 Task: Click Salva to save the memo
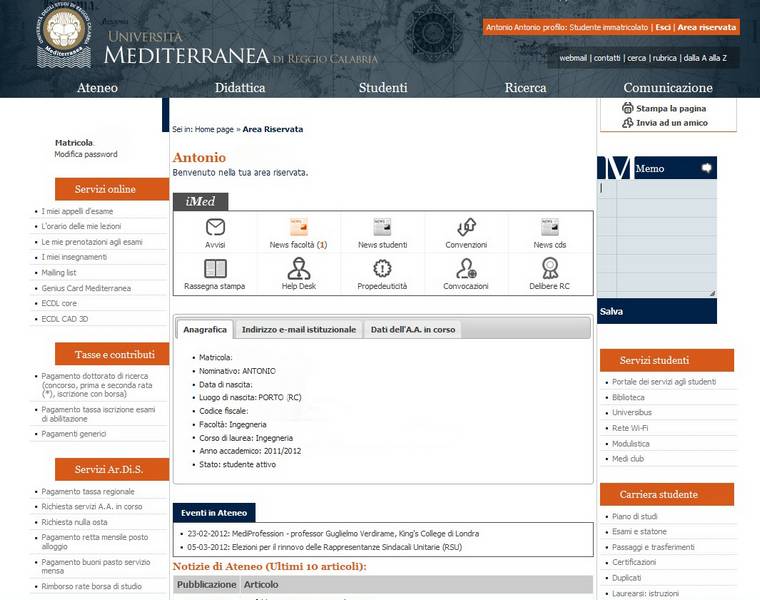pyautogui.click(x=611, y=311)
